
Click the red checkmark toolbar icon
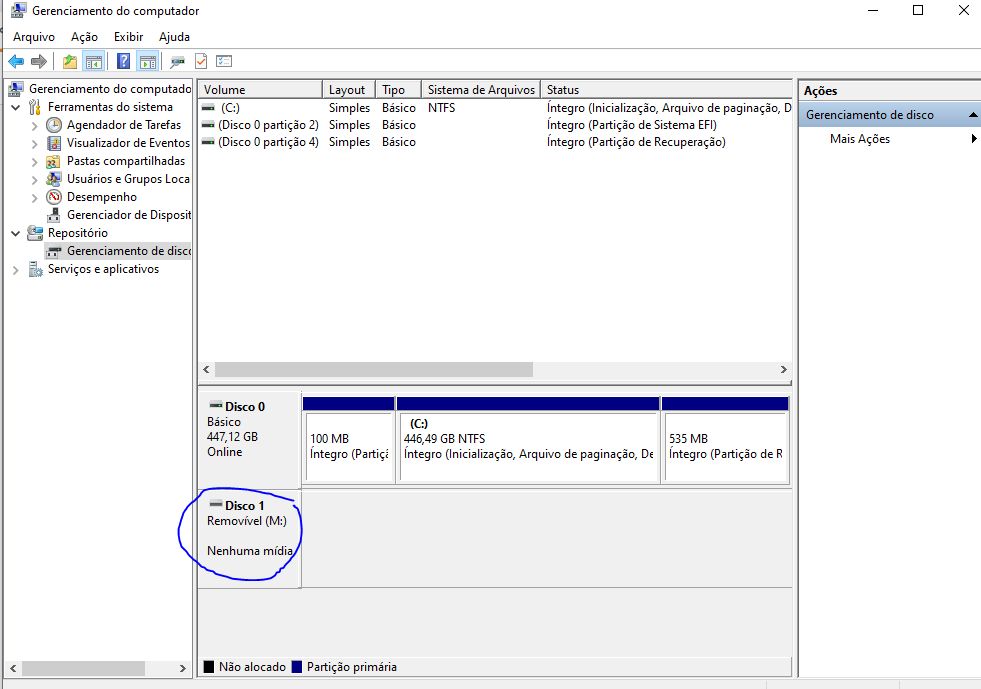click(x=201, y=61)
